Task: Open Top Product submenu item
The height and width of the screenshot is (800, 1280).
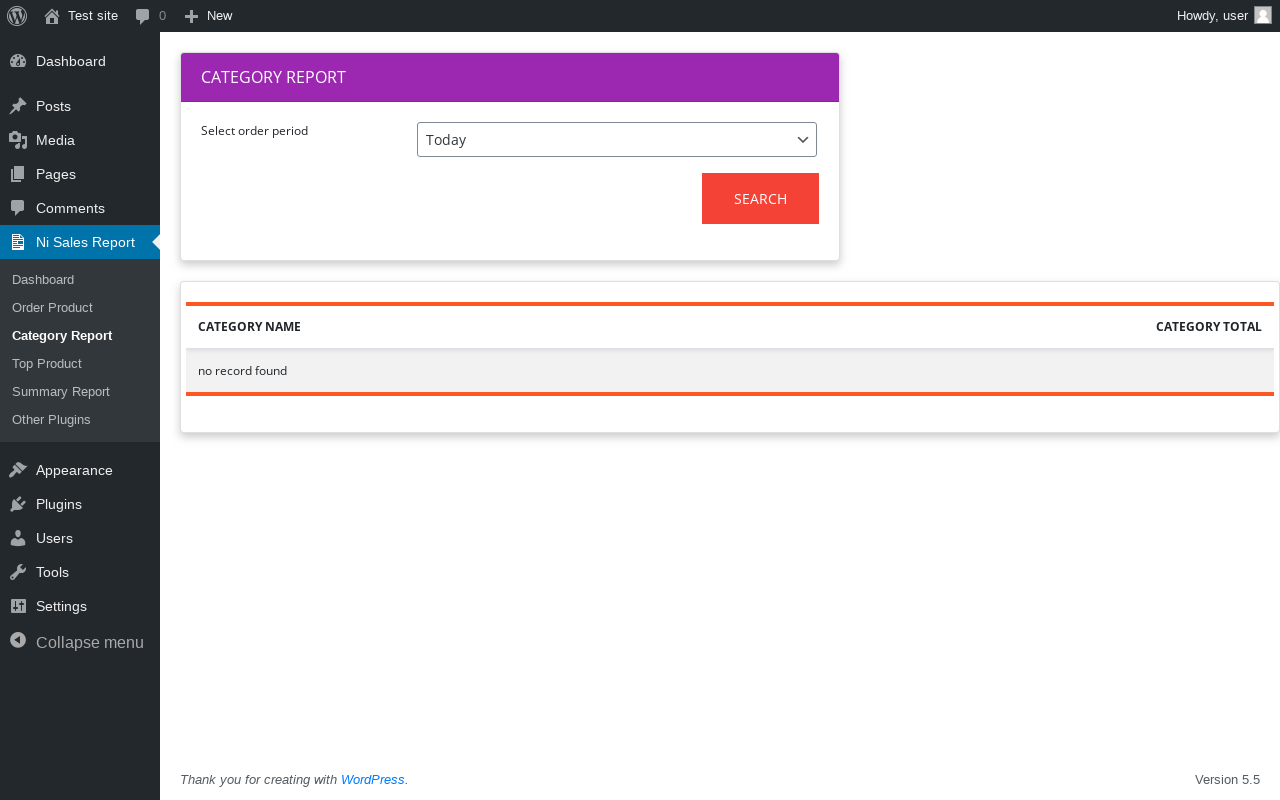Action: (47, 363)
